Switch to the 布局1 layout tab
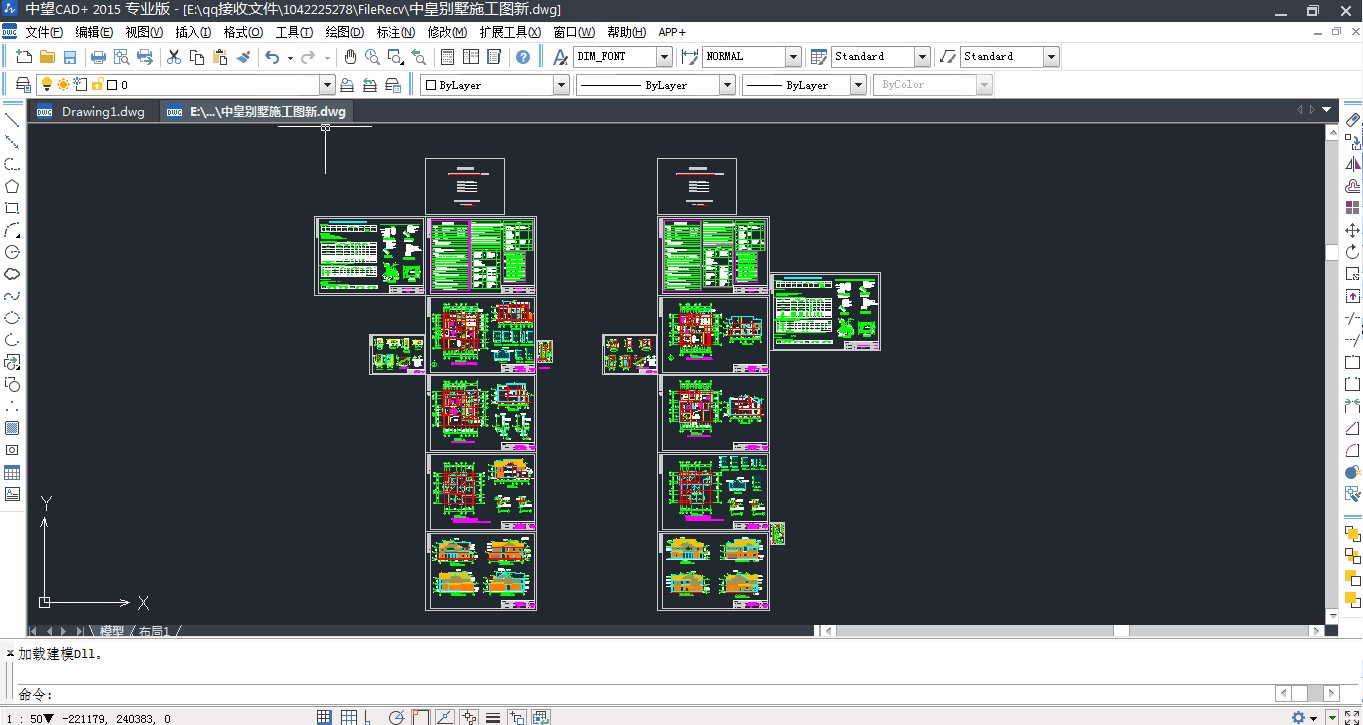The image size is (1363, 725). click(154, 631)
